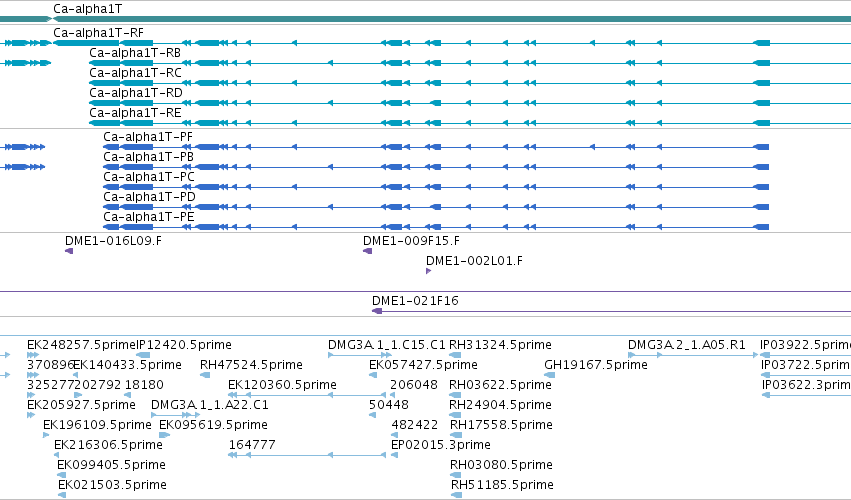851x500 pixels.
Task: Select the 370896 feature label
Action: pyautogui.click(x=50, y=365)
